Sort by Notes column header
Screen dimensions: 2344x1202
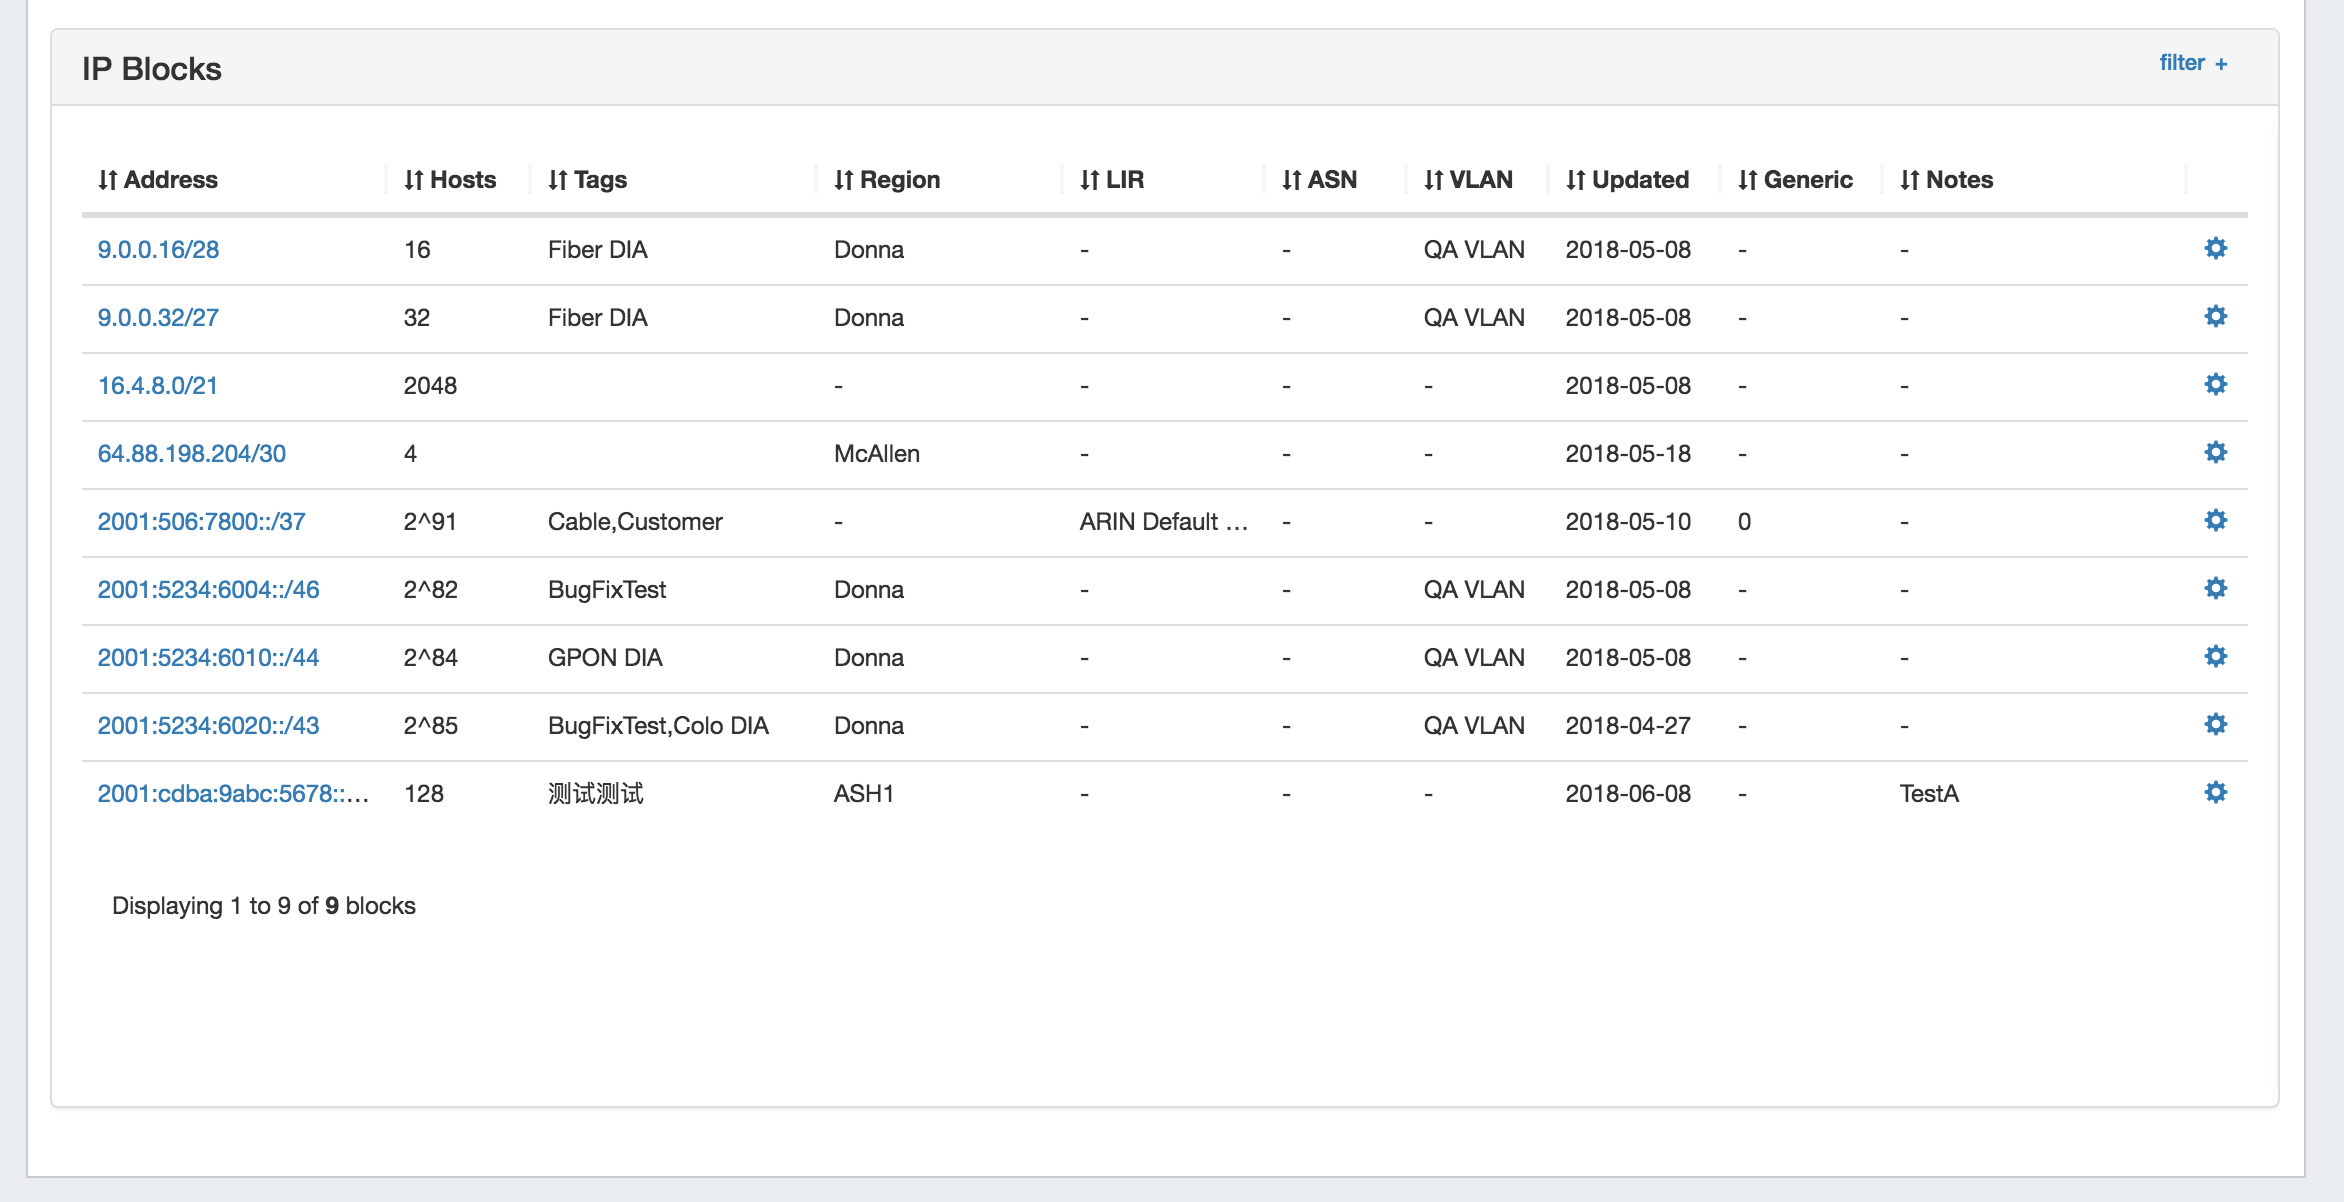pyautogui.click(x=1946, y=180)
